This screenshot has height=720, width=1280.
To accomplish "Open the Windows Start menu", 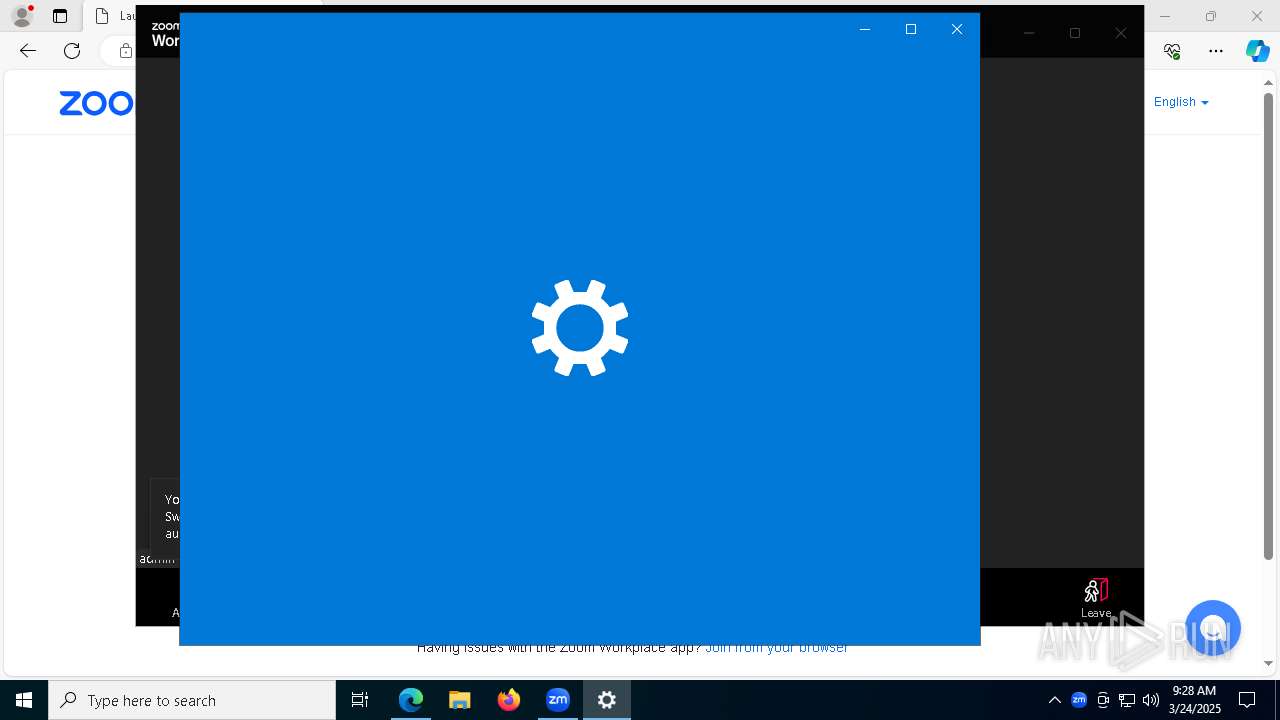I will pos(24,700).
